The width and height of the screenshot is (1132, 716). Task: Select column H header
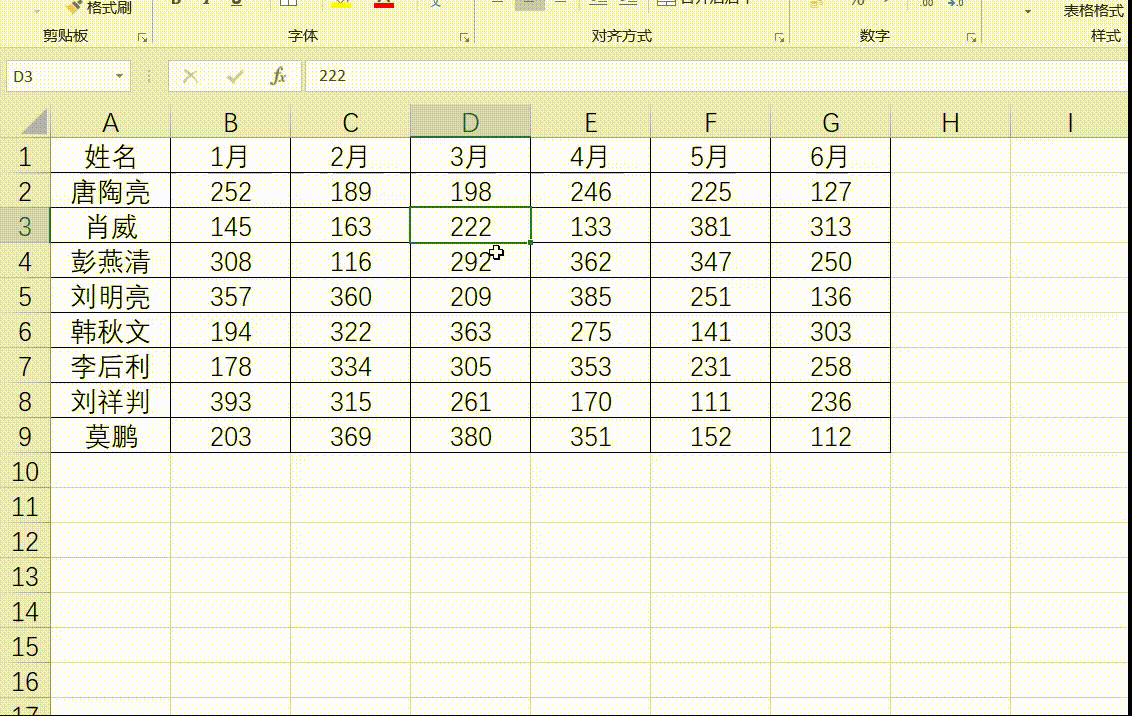[x=950, y=122]
